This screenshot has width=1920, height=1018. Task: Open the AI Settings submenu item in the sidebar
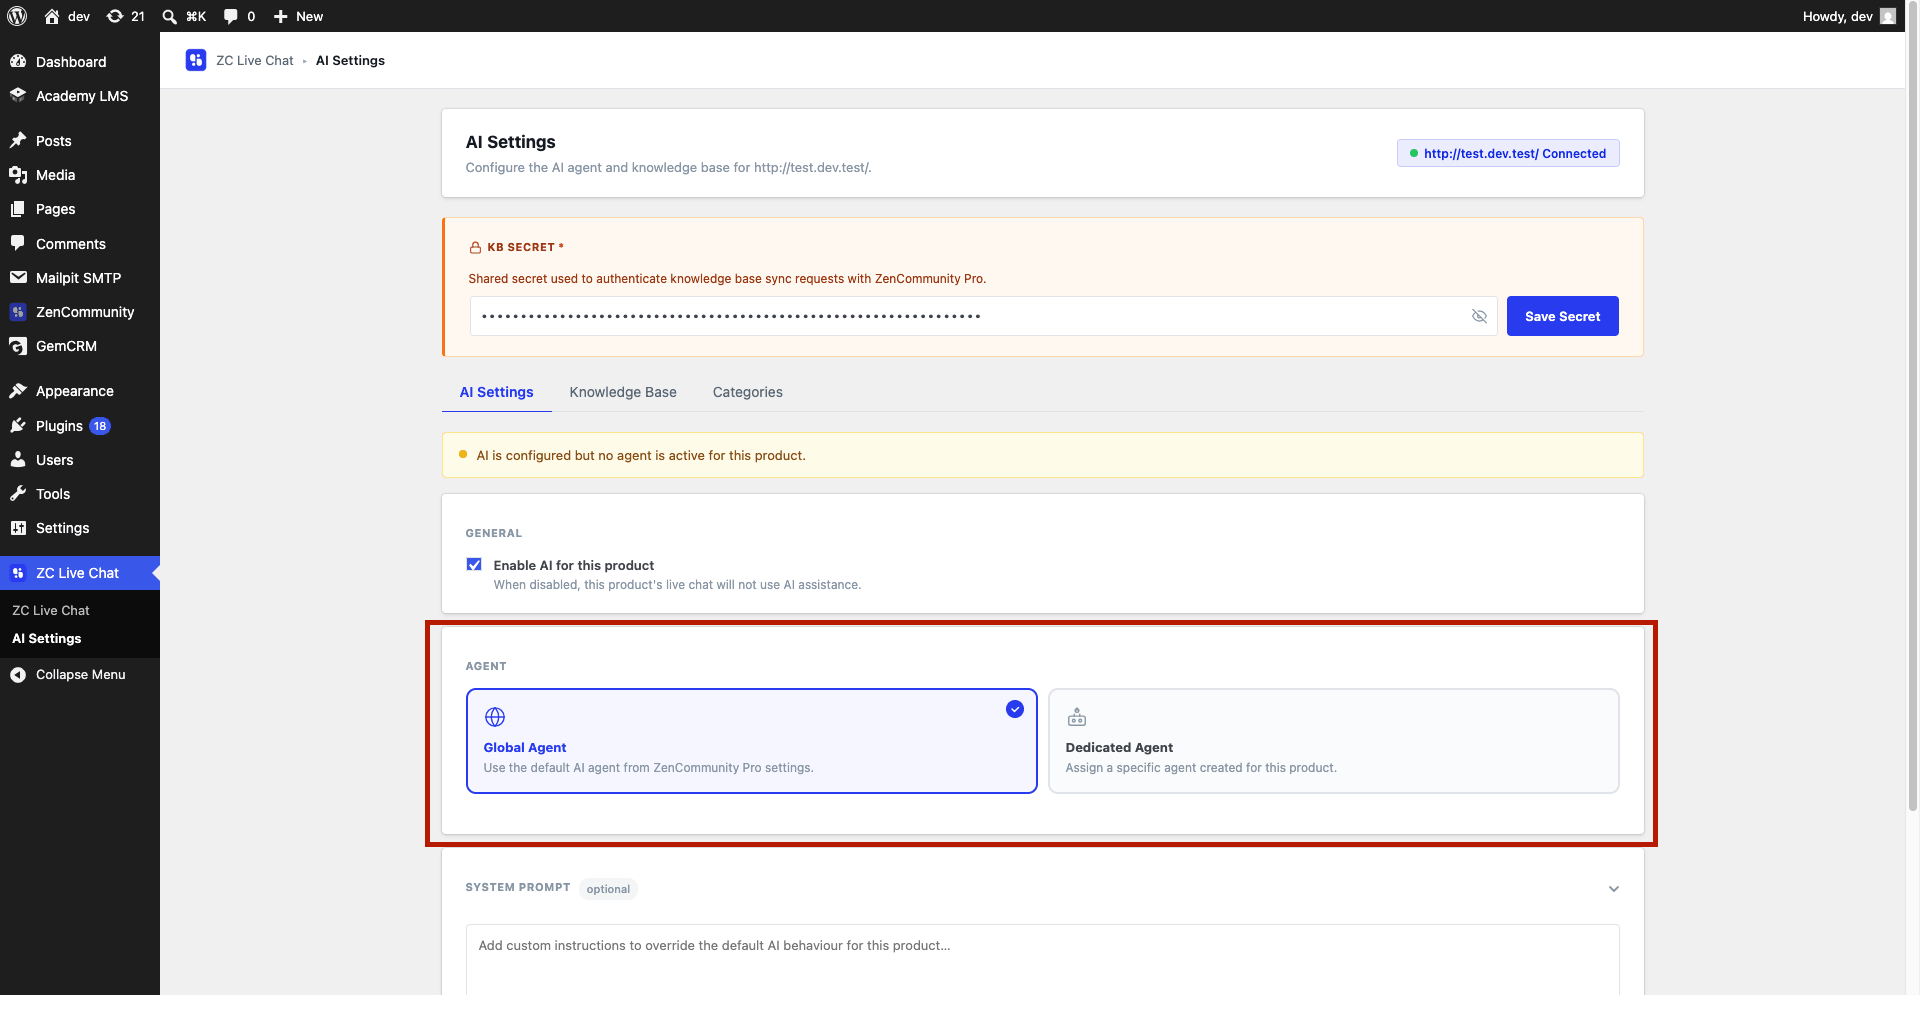click(x=47, y=639)
